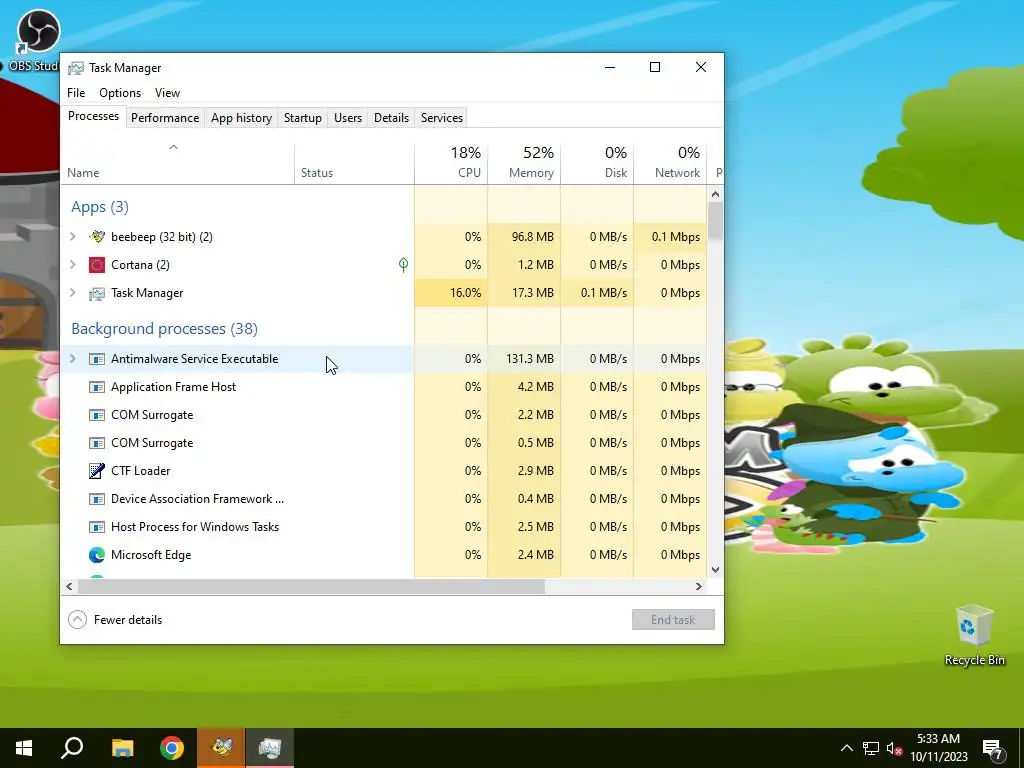Screen dimensions: 1024x768
Task: Collapse view with Fewer details
Action: pos(115,620)
